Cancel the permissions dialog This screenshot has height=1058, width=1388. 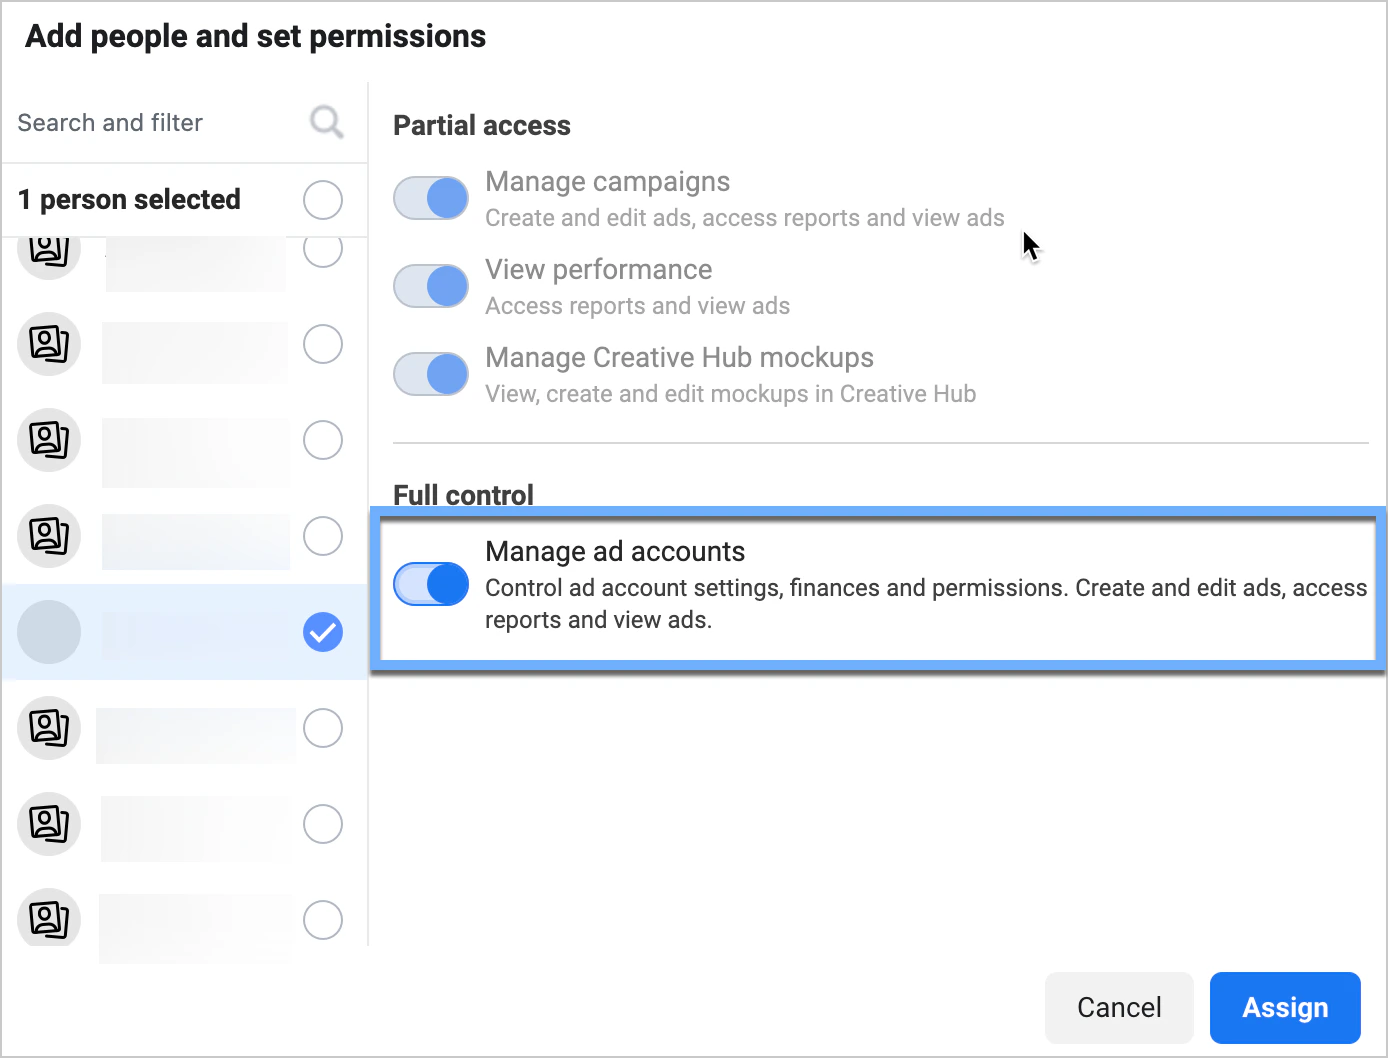1119,1007
